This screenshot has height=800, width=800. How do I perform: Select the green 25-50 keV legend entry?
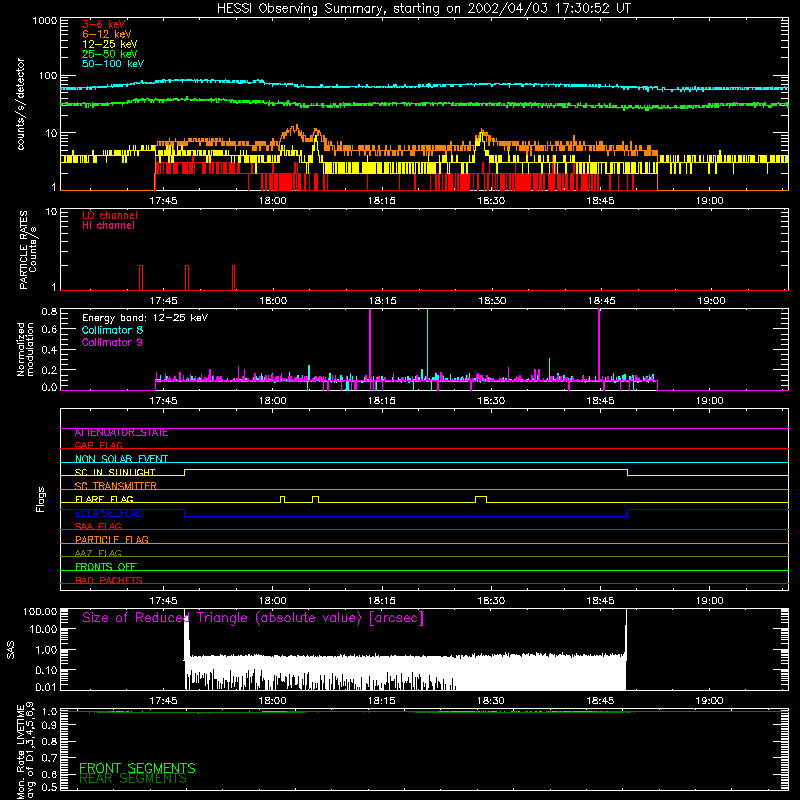coord(110,54)
